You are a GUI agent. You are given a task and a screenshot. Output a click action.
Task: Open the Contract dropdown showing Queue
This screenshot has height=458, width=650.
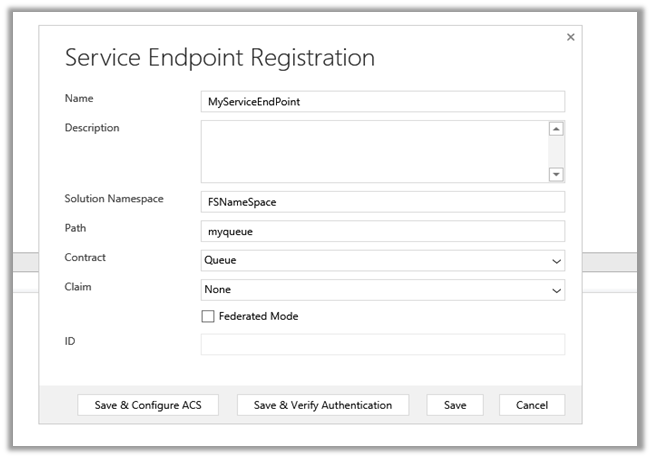point(383,260)
